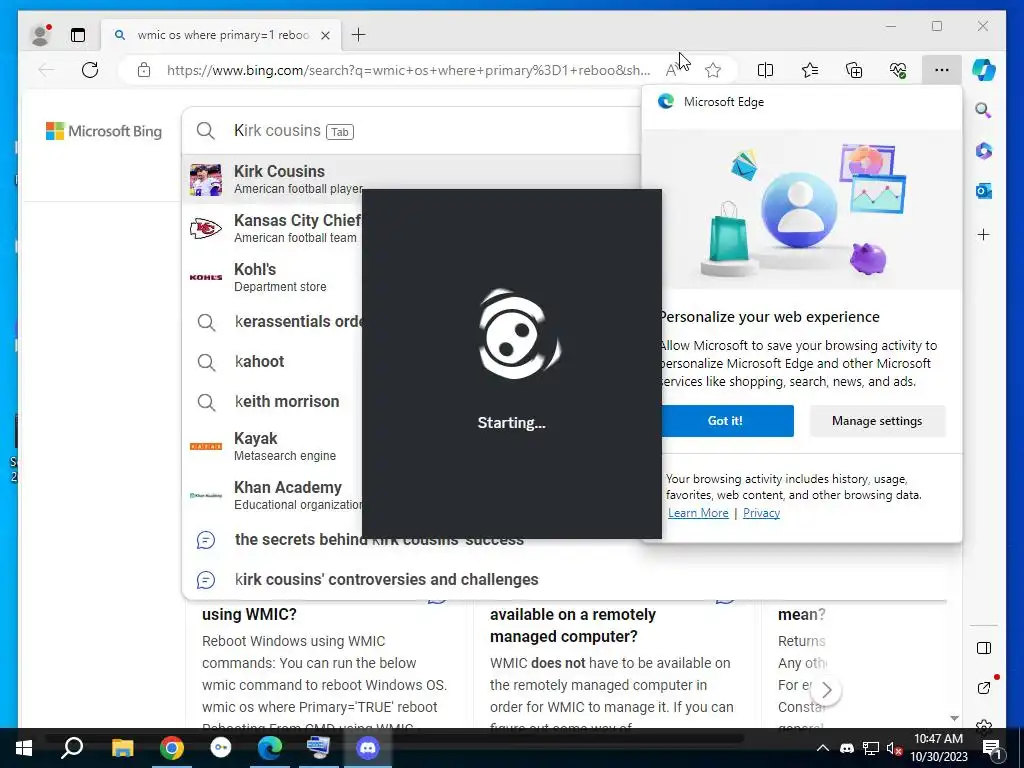The height and width of the screenshot is (768, 1024).
Task: Open Google Chrome from taskbar
Action: [172, 748]
